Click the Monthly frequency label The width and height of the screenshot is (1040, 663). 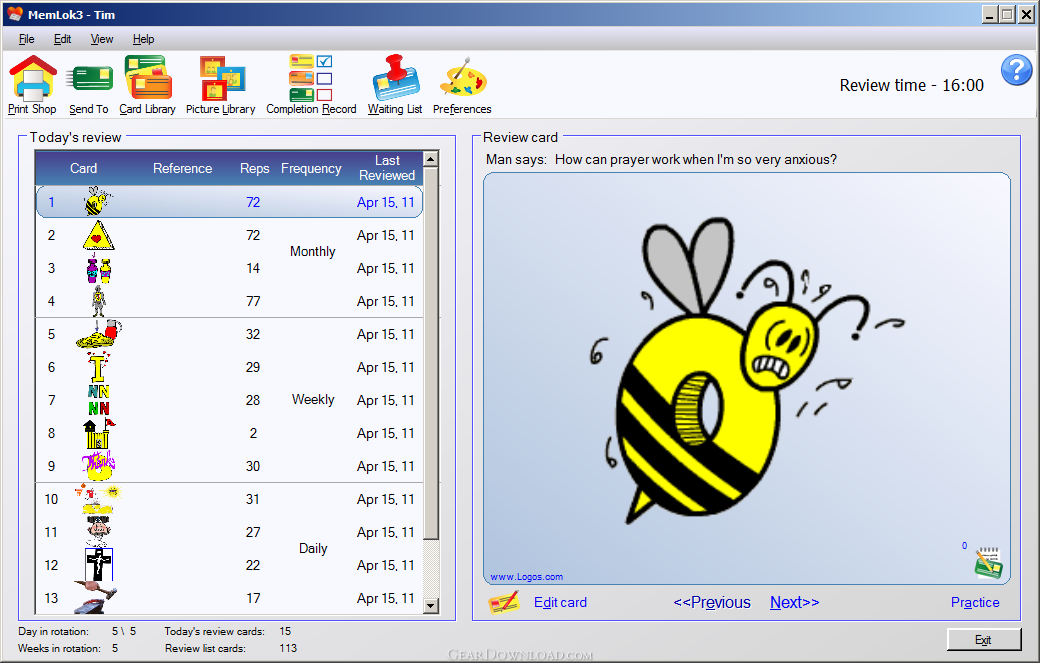click(312, 252)
